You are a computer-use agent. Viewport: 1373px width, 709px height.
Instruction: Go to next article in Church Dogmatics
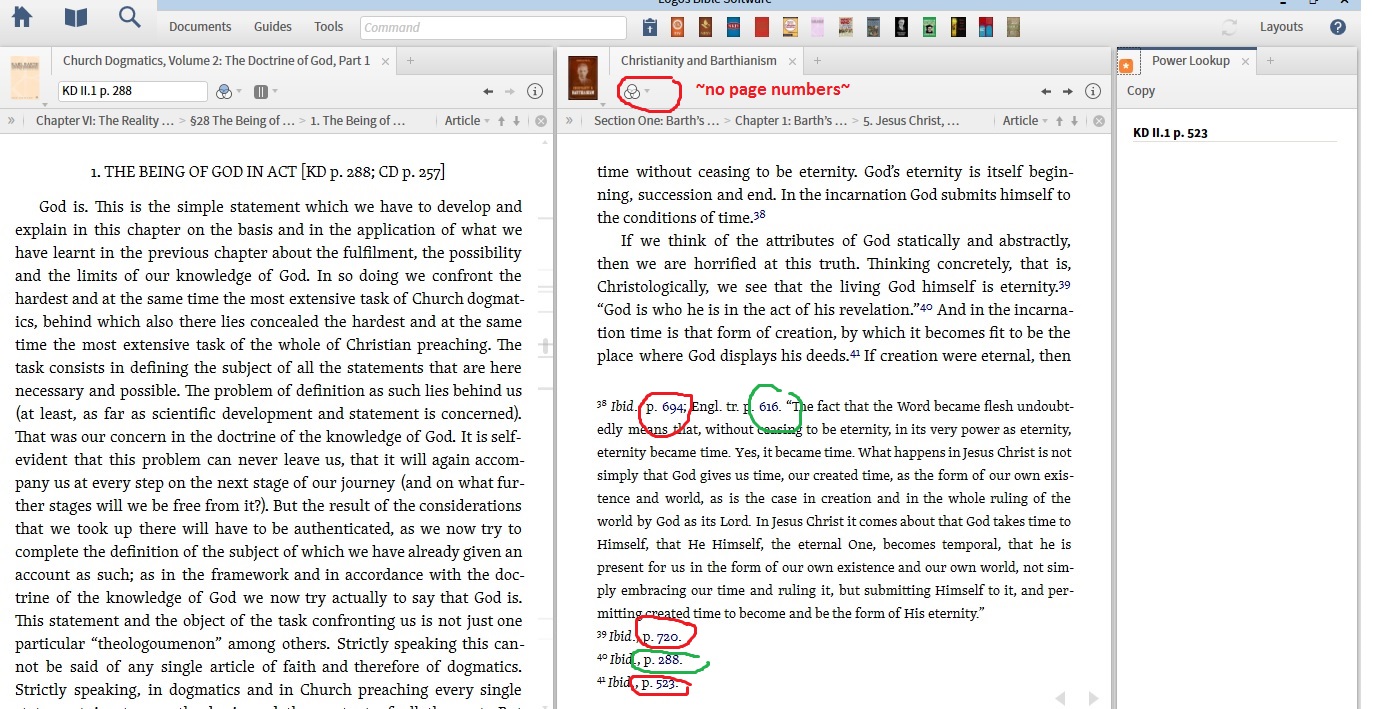[516, 121]
